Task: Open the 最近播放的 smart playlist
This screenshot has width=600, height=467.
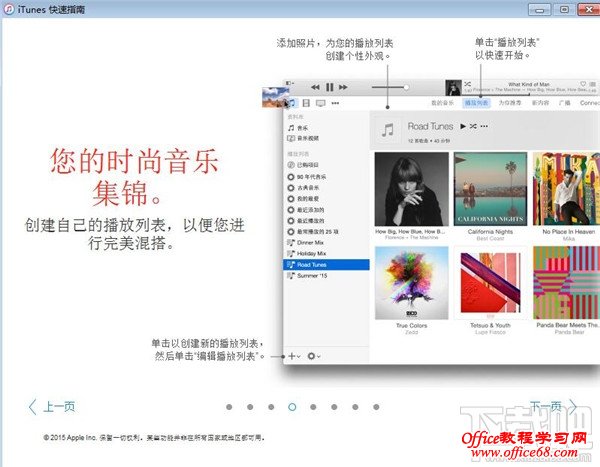Action: coord(306,220)
